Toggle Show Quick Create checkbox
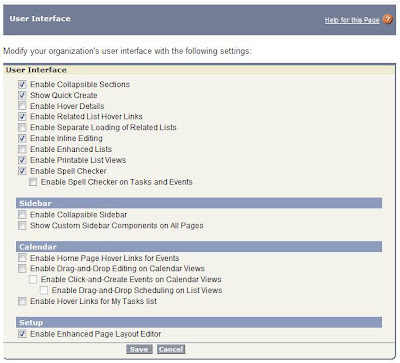Viewport: 400px width, 363px height. [22, 95]
